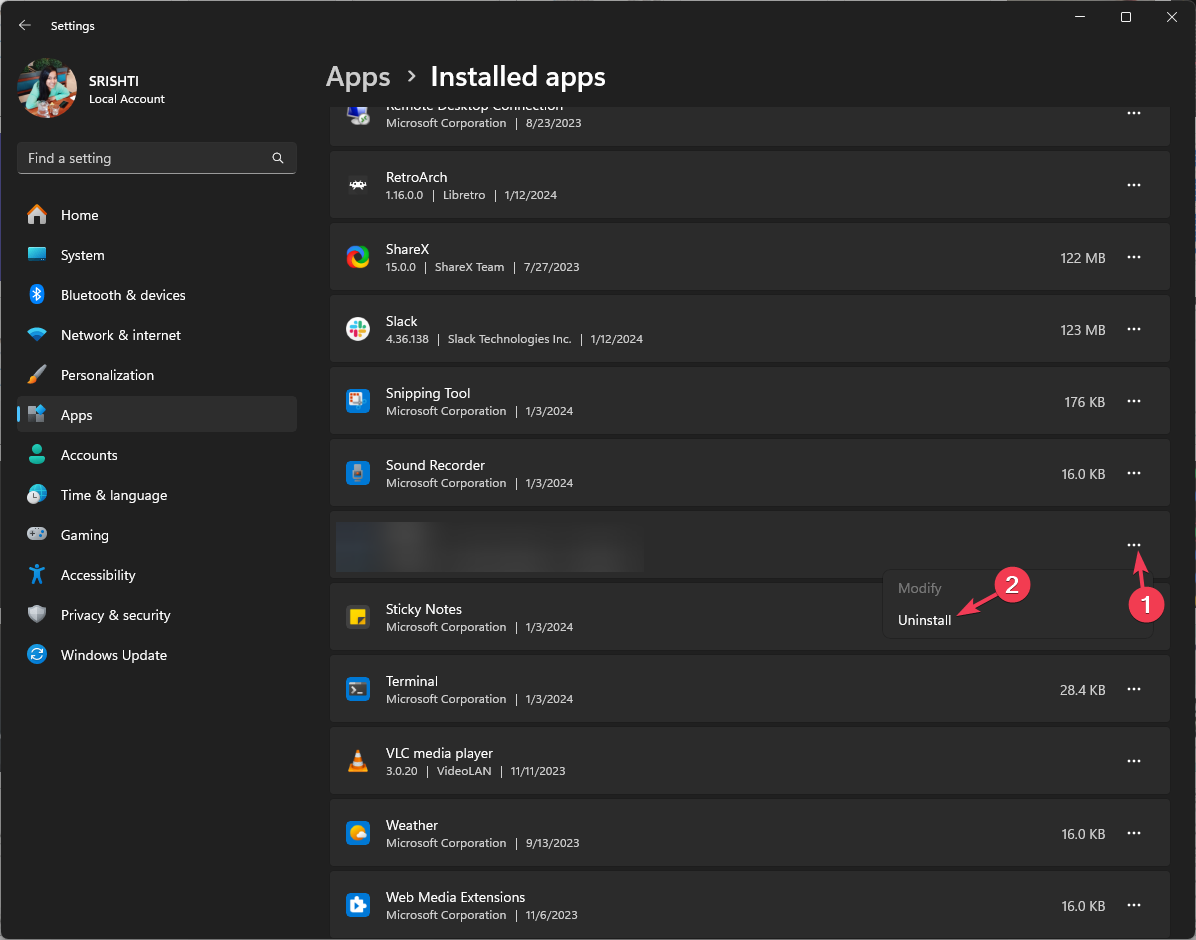Open more options for ShareX
Image resolution: width=1196 pixels, height=940 pixels.
pyautogui.click(x=1134, y=257)
